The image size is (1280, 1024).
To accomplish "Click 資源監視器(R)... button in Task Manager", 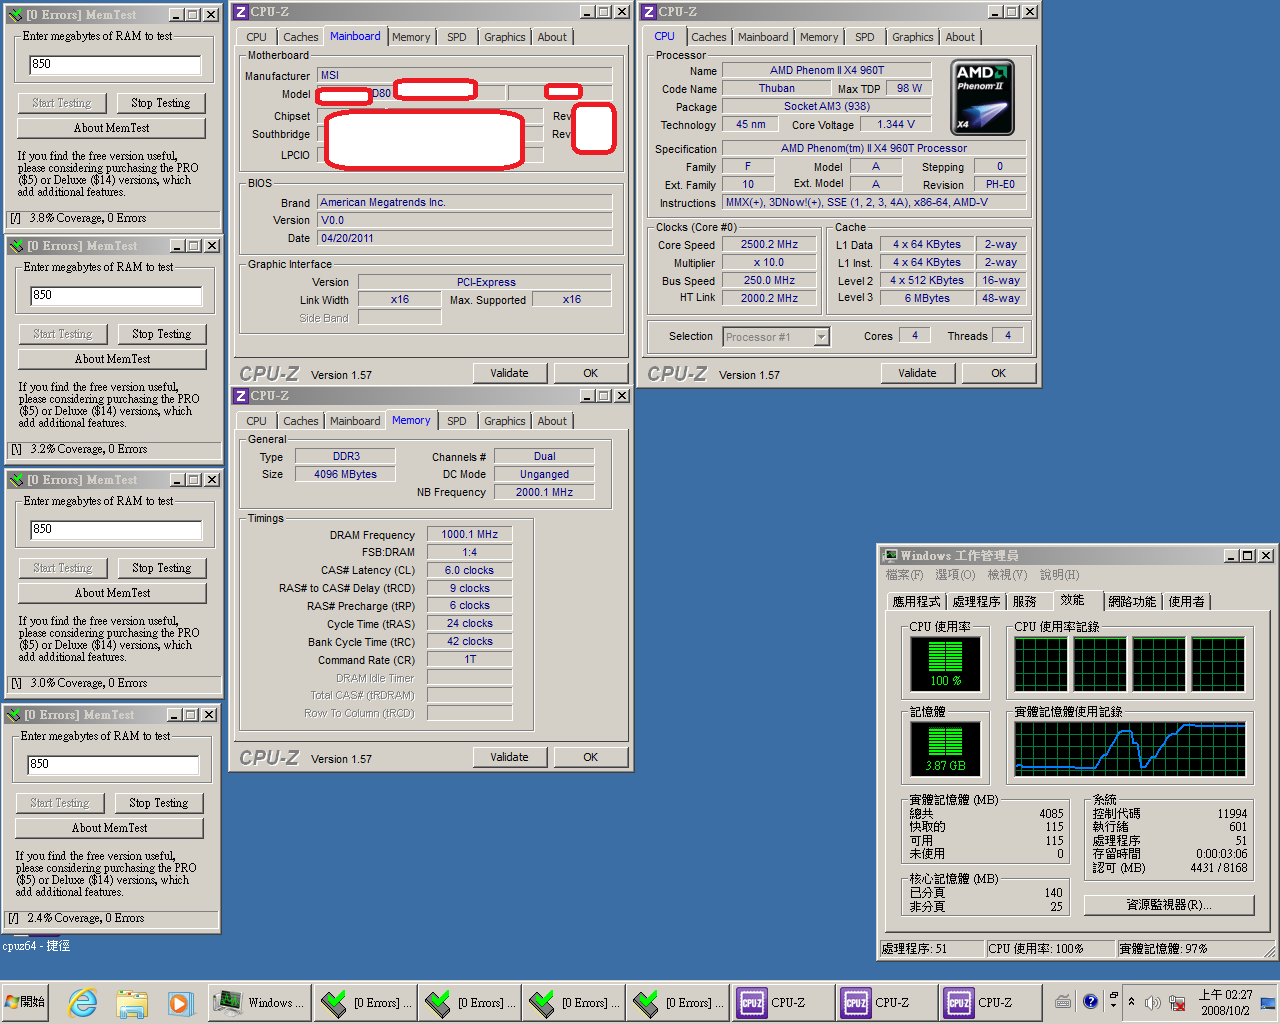I will coord(1169,905).
